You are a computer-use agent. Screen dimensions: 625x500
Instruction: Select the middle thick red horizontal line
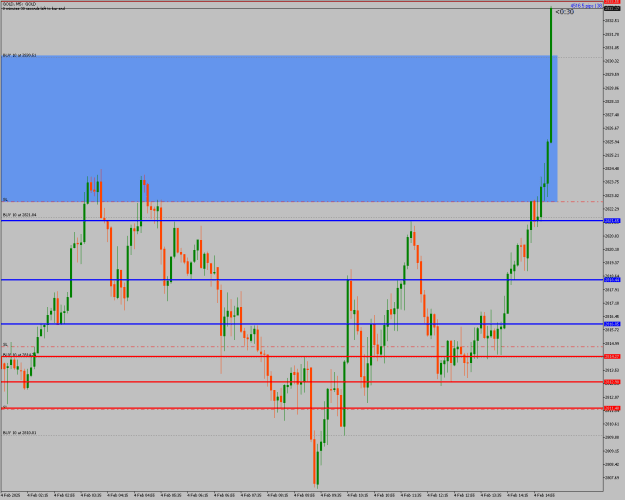[x=302, y=382]
